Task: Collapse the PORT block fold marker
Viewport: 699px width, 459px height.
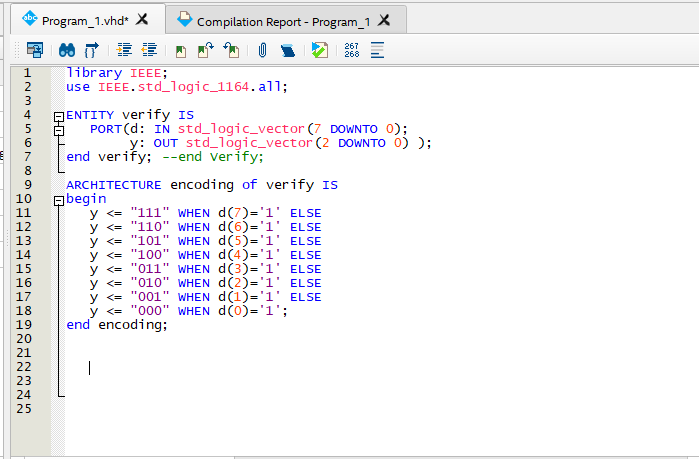Action: pos(59,131)
